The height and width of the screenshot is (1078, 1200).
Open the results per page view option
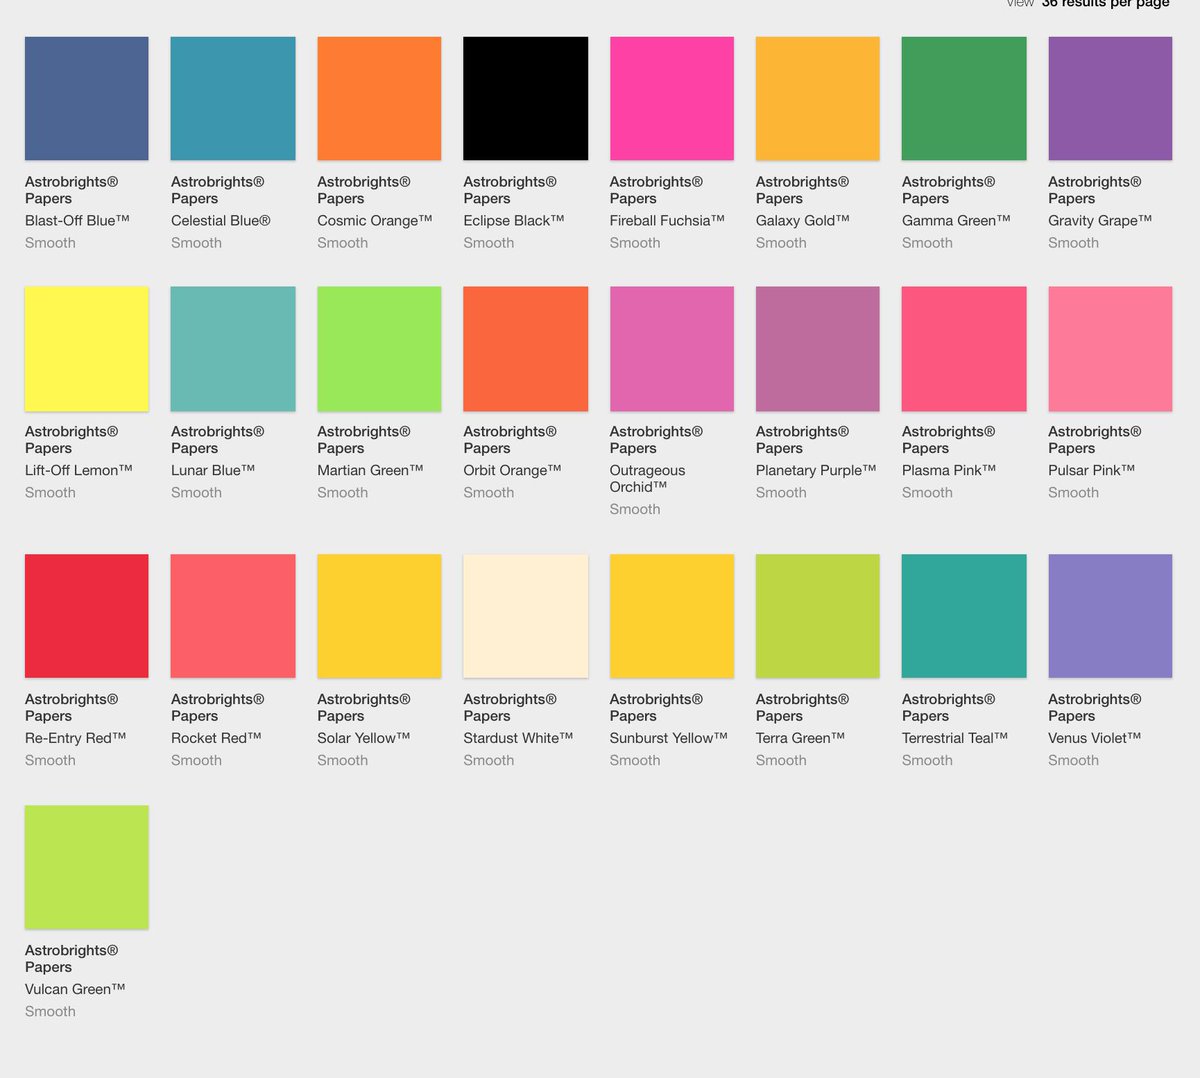point(1105,3)
